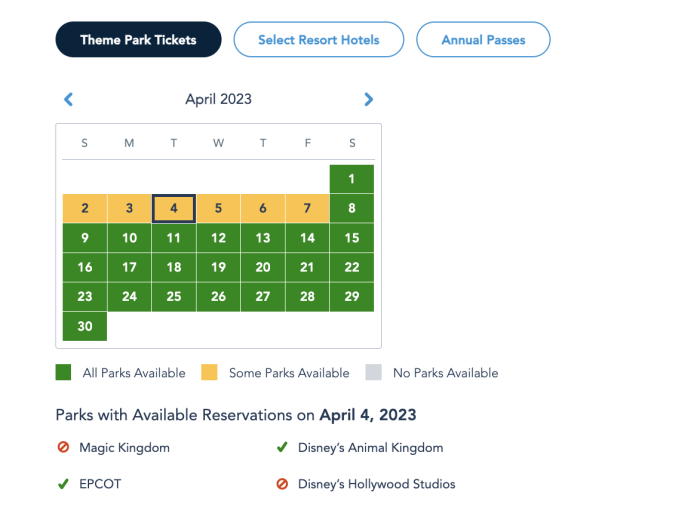The height and width of the screenshot is (511, 700).
Task: Click the checkmark beside Disney's Animal Kingdom
Action: pos(282,447)
